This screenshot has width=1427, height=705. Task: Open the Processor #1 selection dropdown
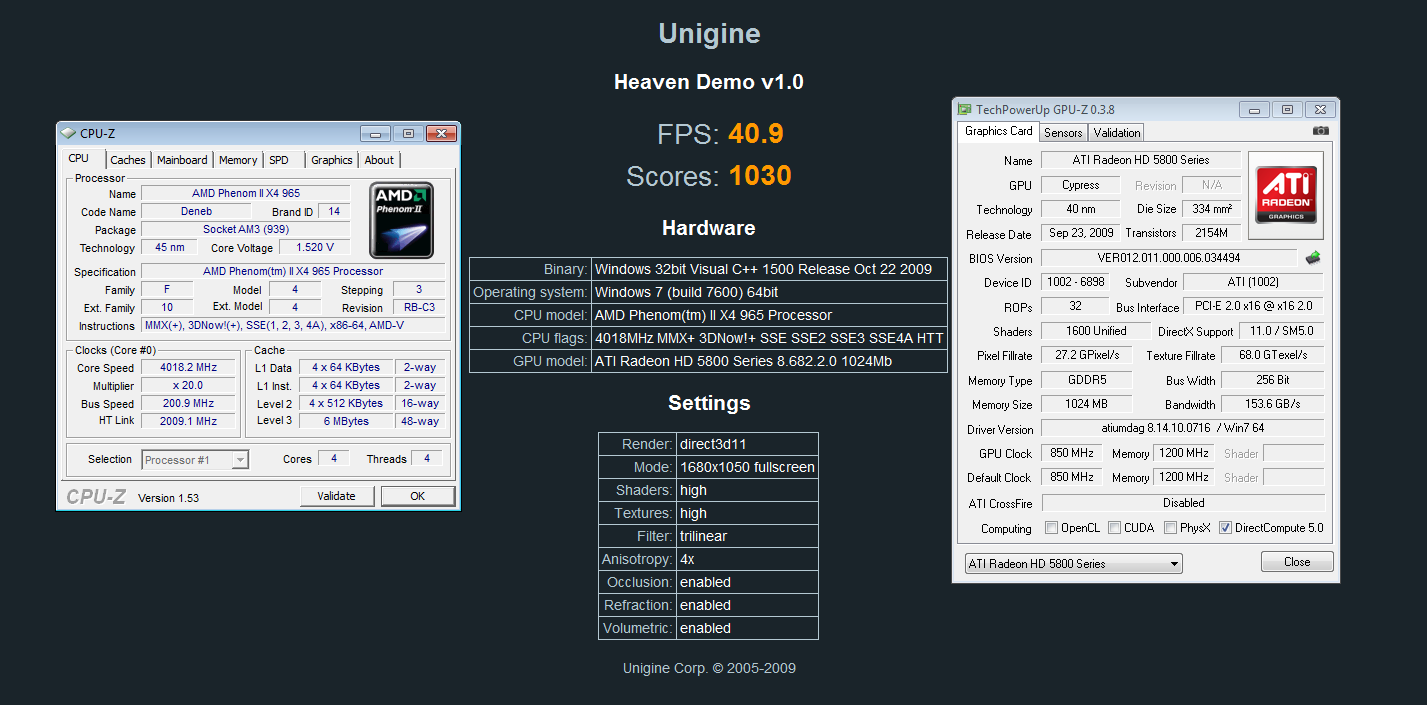pos(195,460)
